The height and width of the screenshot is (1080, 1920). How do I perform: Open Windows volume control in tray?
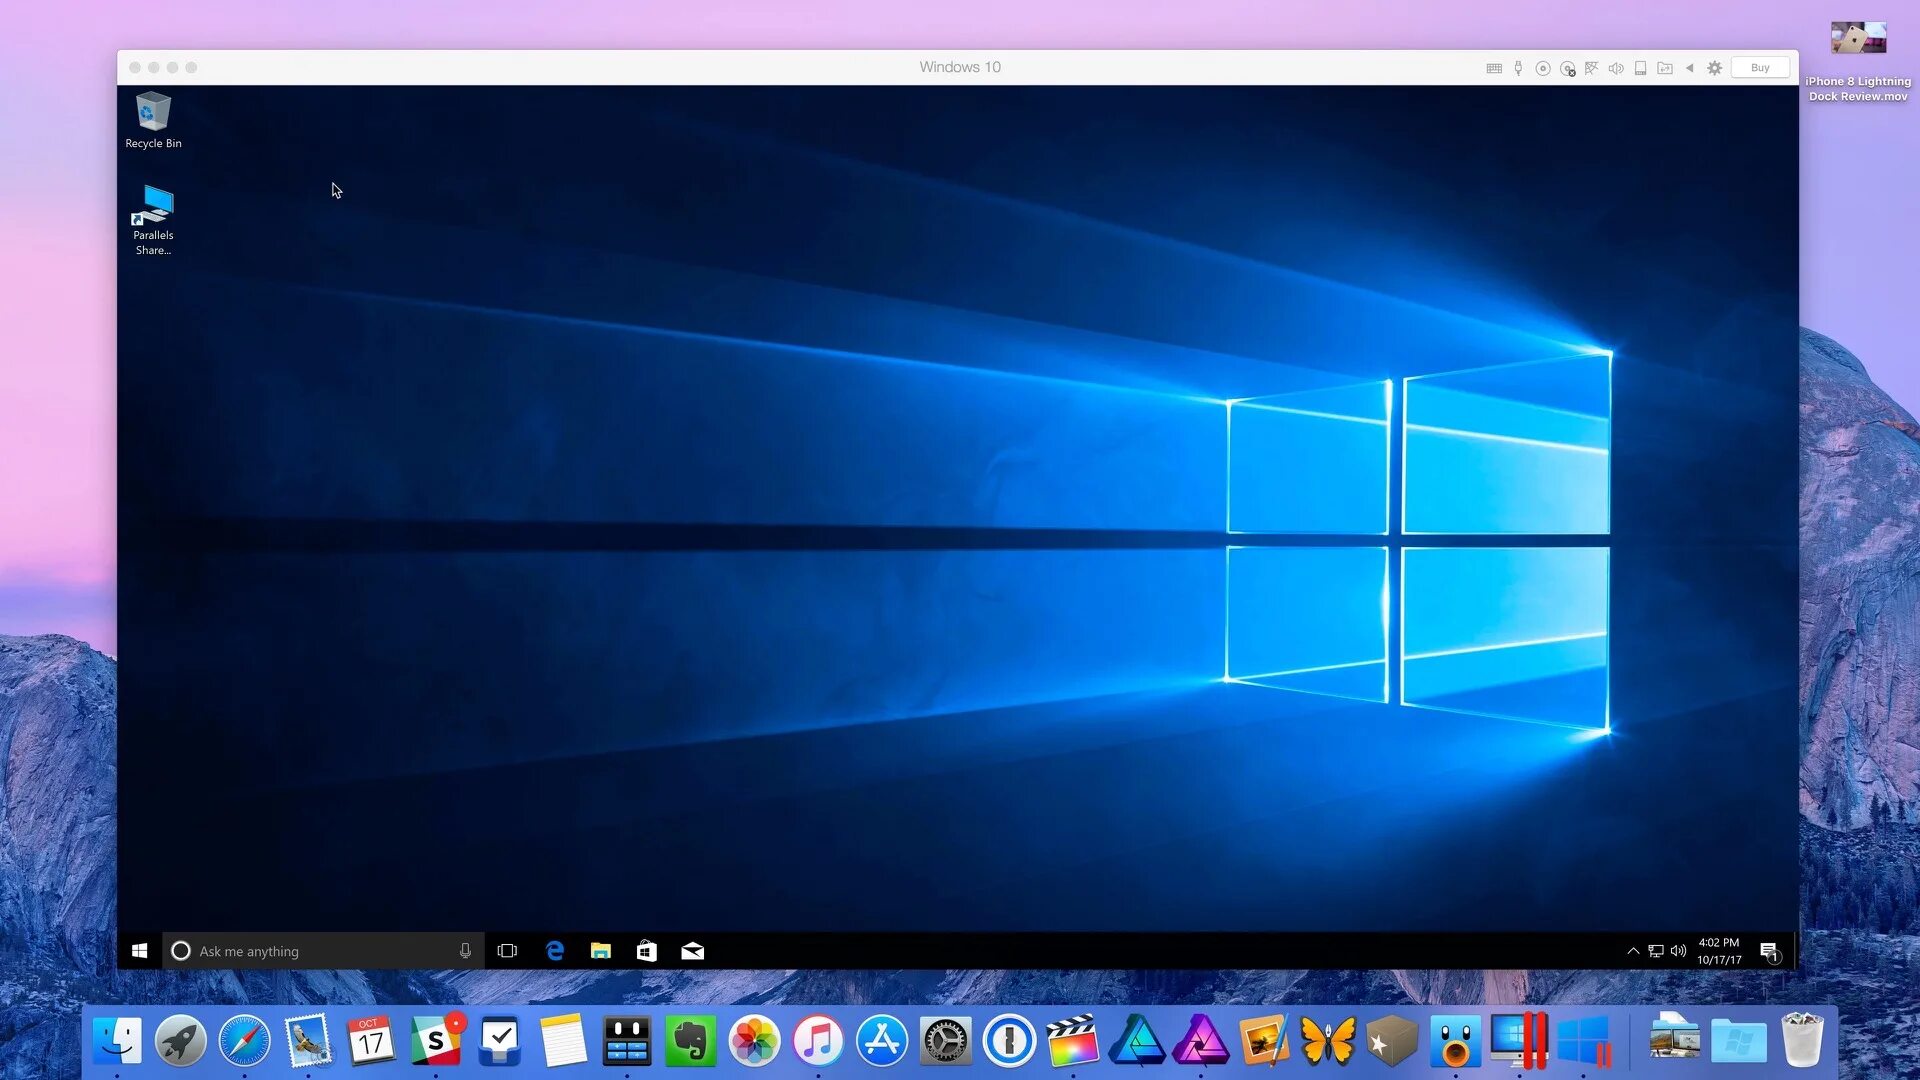pyautogui.click(x=1678, y=951)
